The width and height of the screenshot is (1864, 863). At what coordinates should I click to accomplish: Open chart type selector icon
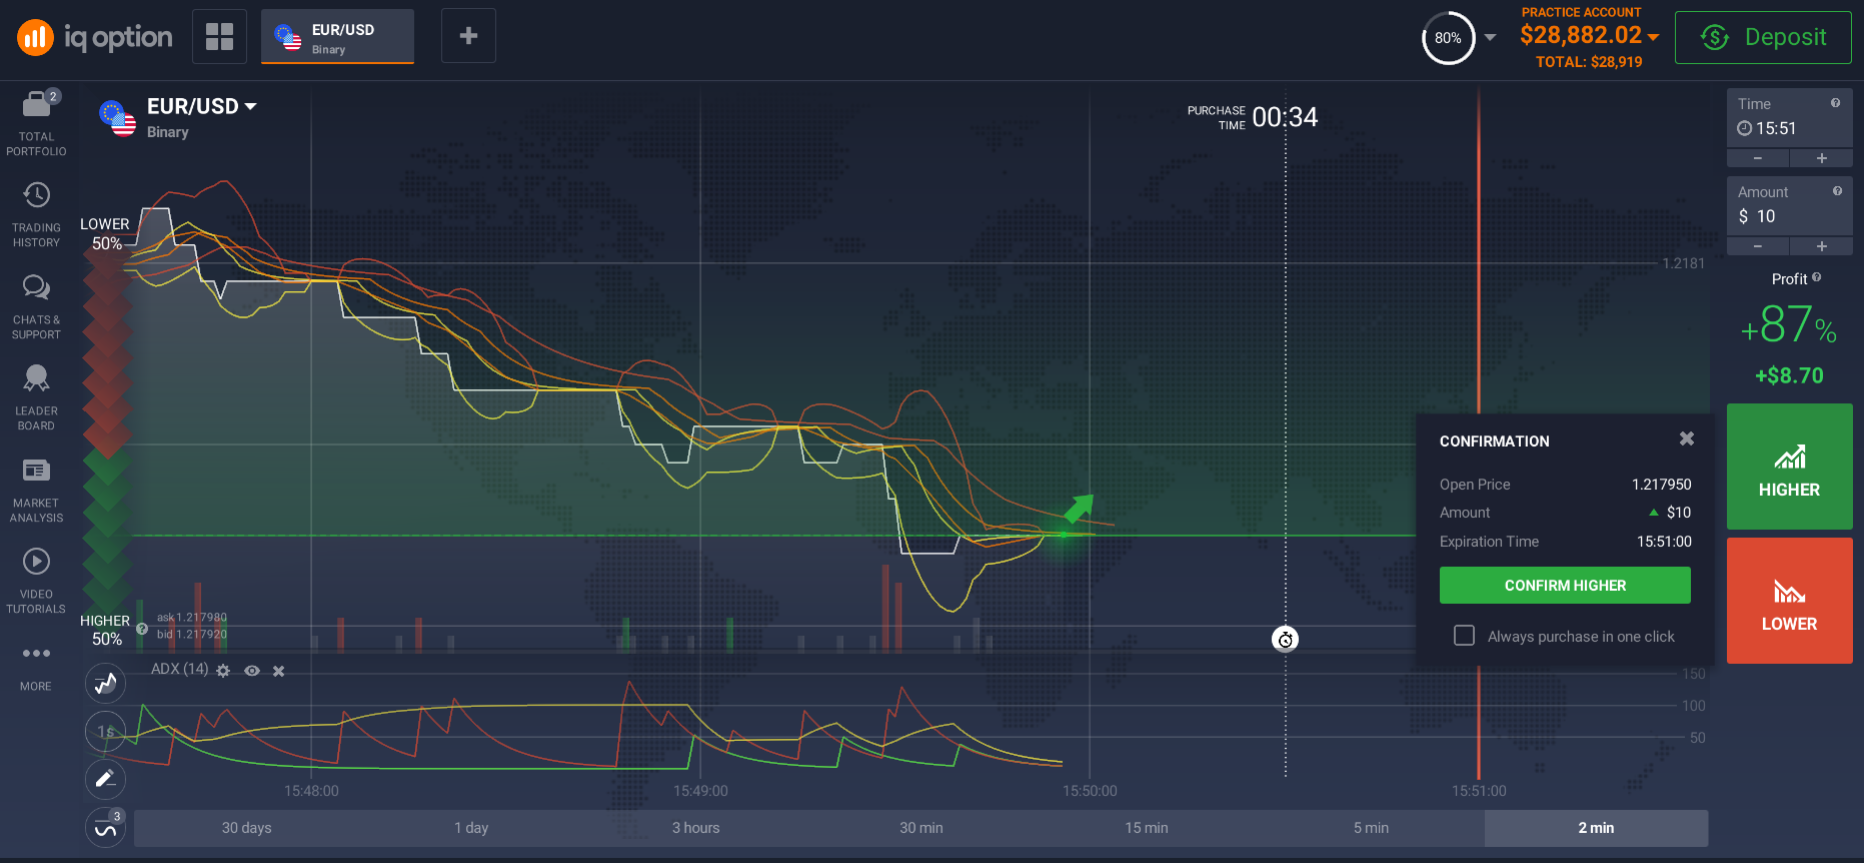[x=105, y=684]
